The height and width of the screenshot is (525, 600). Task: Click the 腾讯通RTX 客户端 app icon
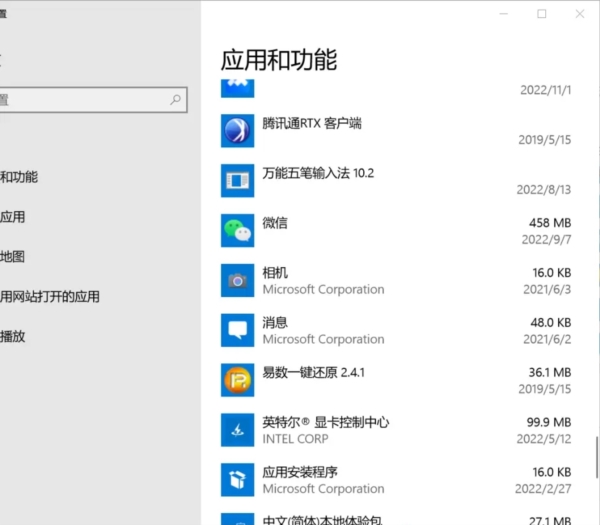tap(237, 131)
